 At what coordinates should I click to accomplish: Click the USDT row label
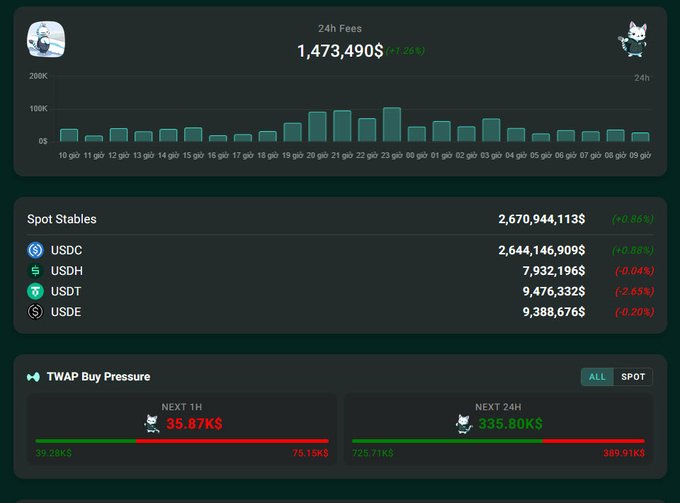(66, 291)
